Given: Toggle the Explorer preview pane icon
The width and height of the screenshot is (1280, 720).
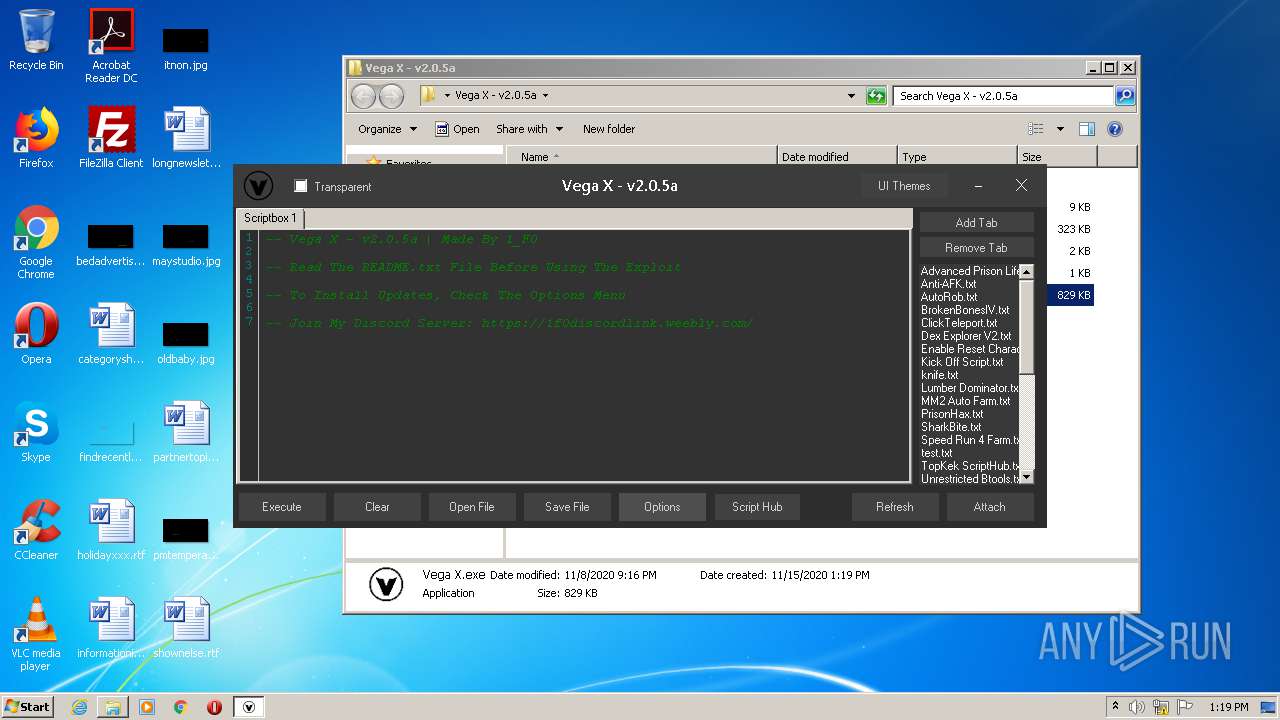Looking at the screenshot, I should [1087, 129].
